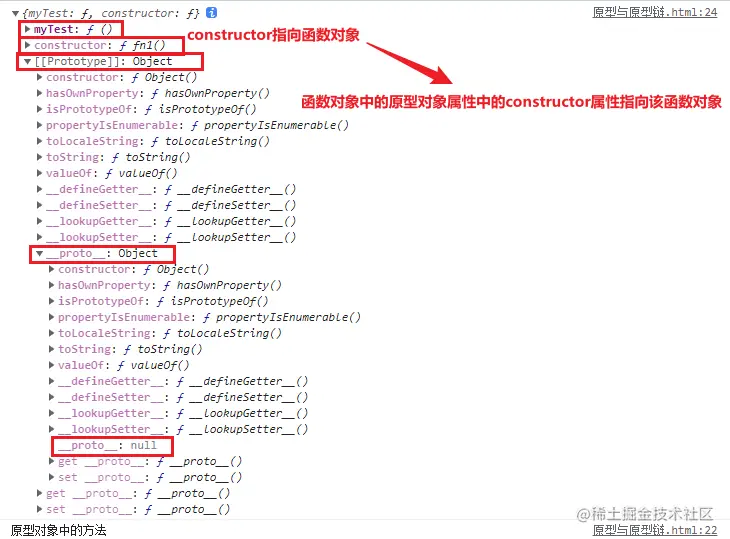
Task: Expand 'get __proto__' directly under [[Prototype]]
Action: [x=40, y=493]
